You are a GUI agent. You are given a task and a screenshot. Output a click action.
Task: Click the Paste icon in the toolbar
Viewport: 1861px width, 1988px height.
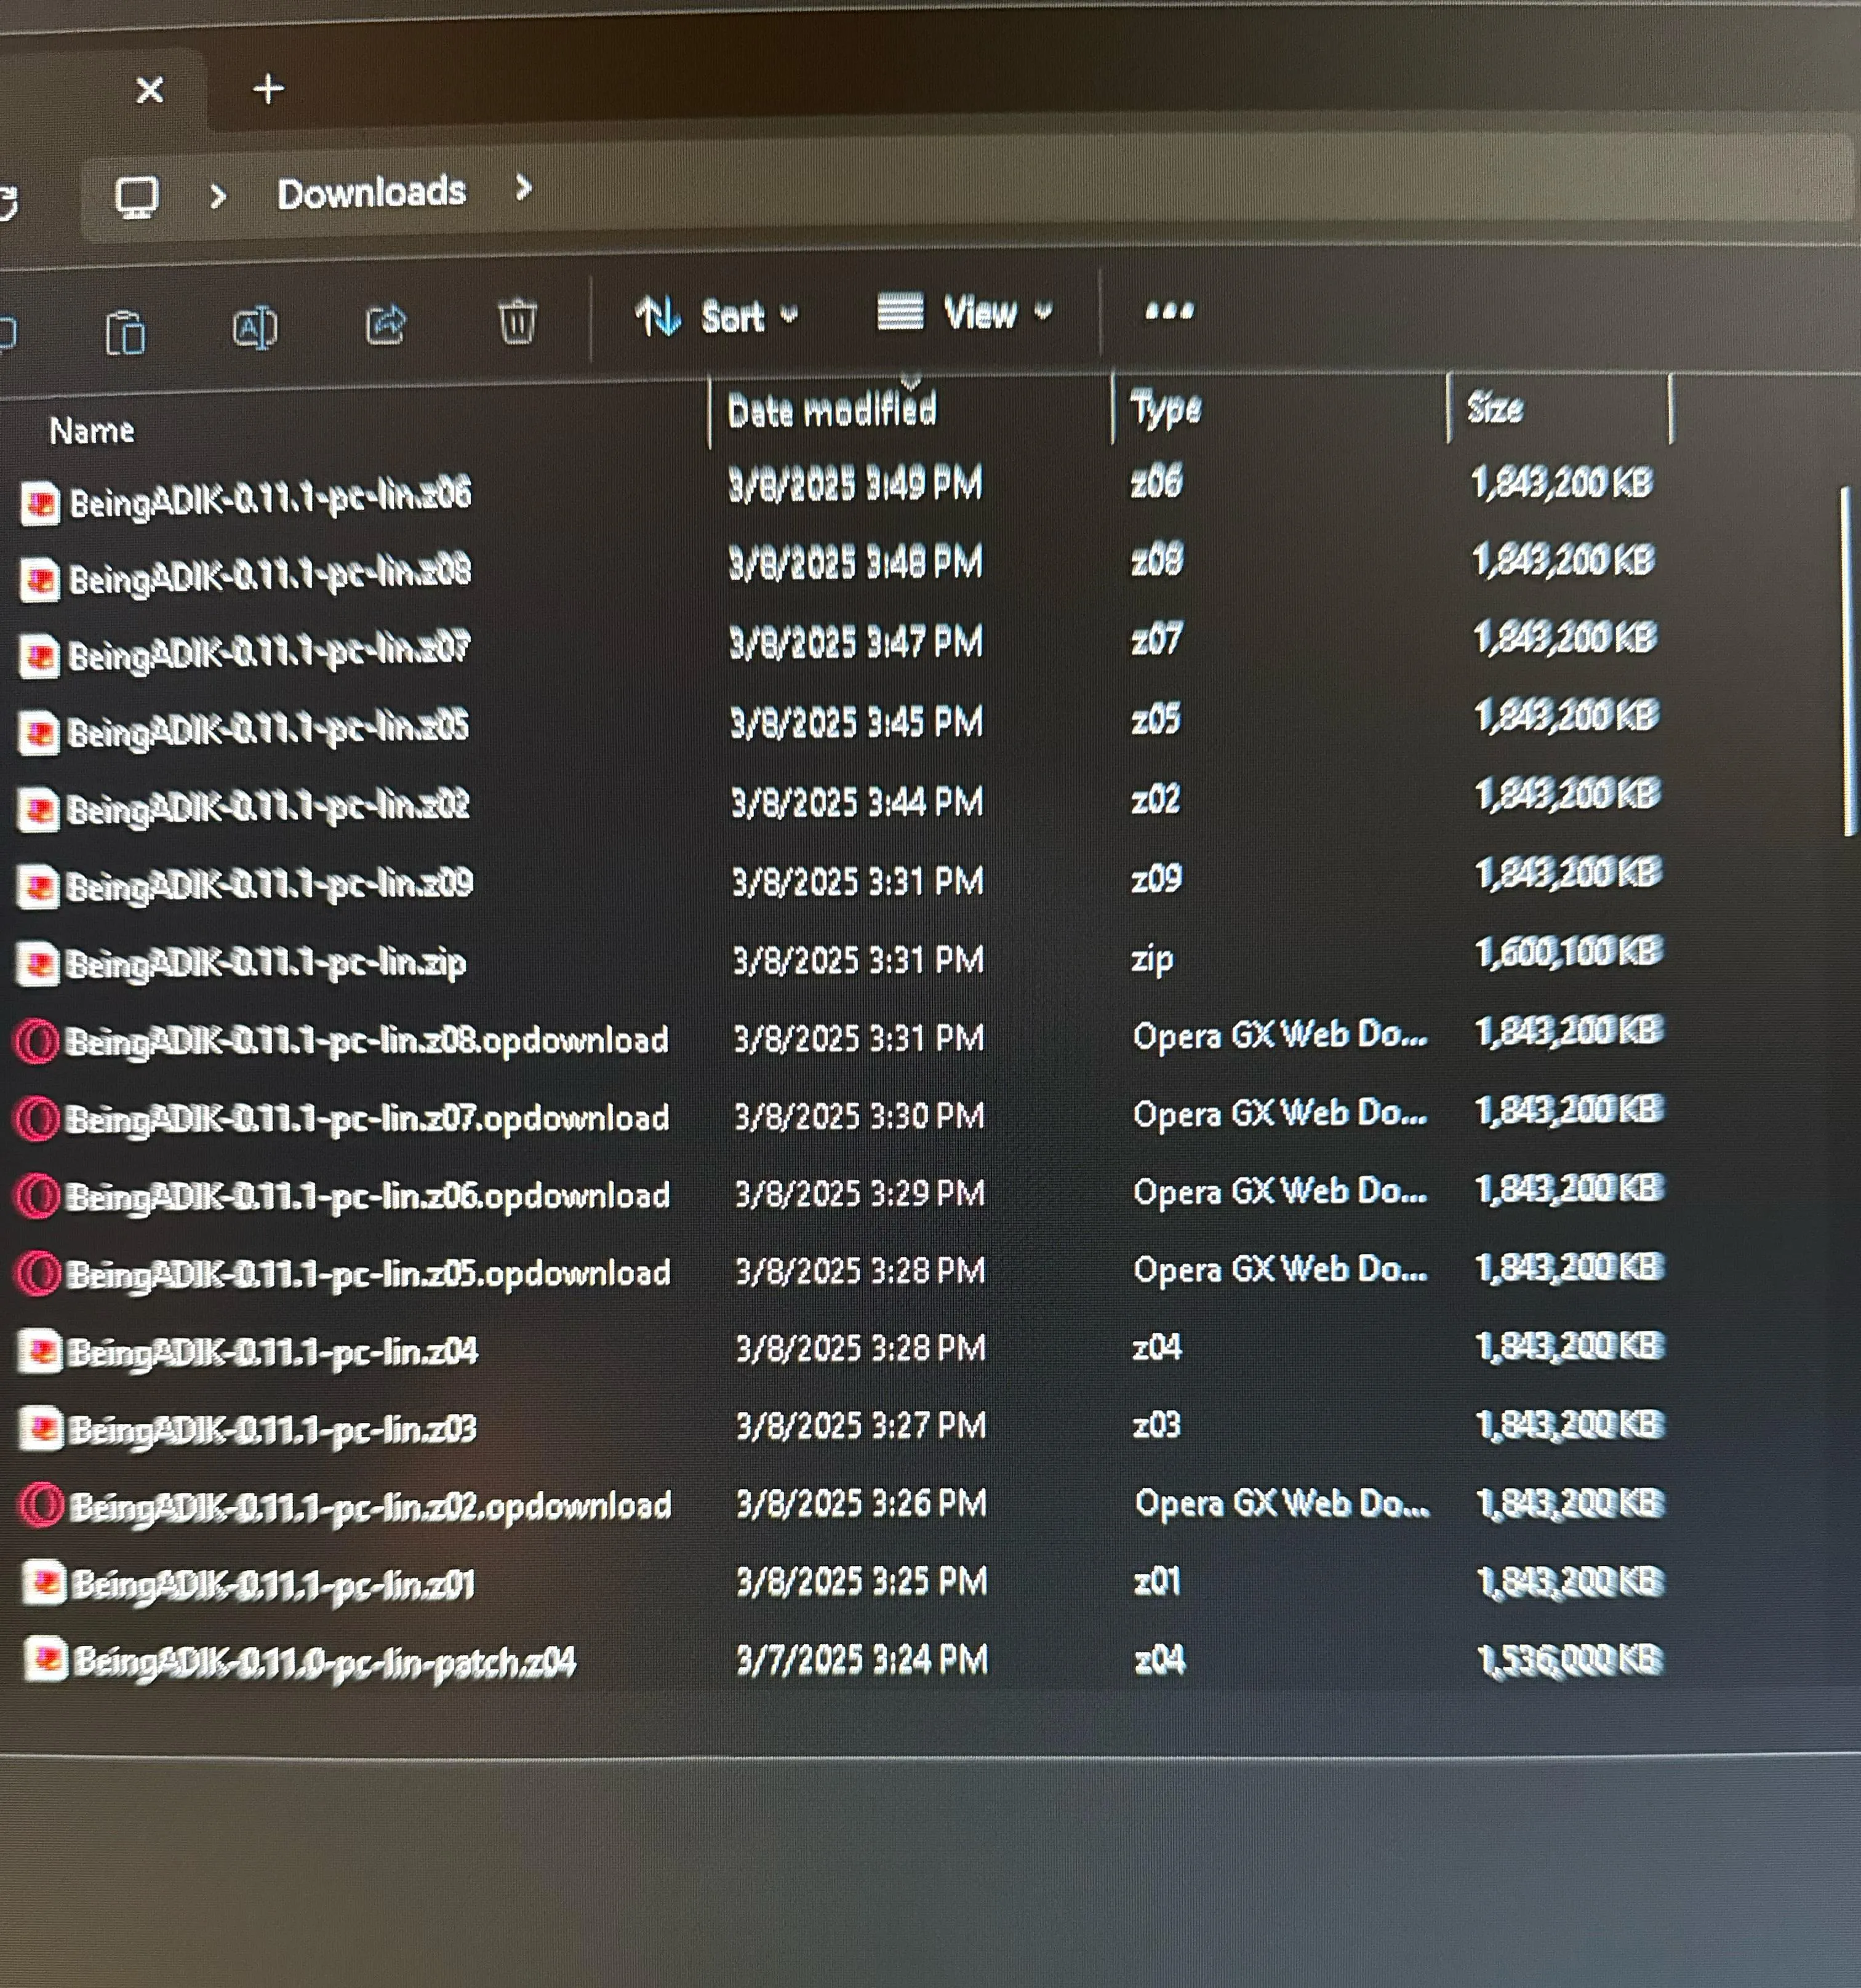click(126, 326)
